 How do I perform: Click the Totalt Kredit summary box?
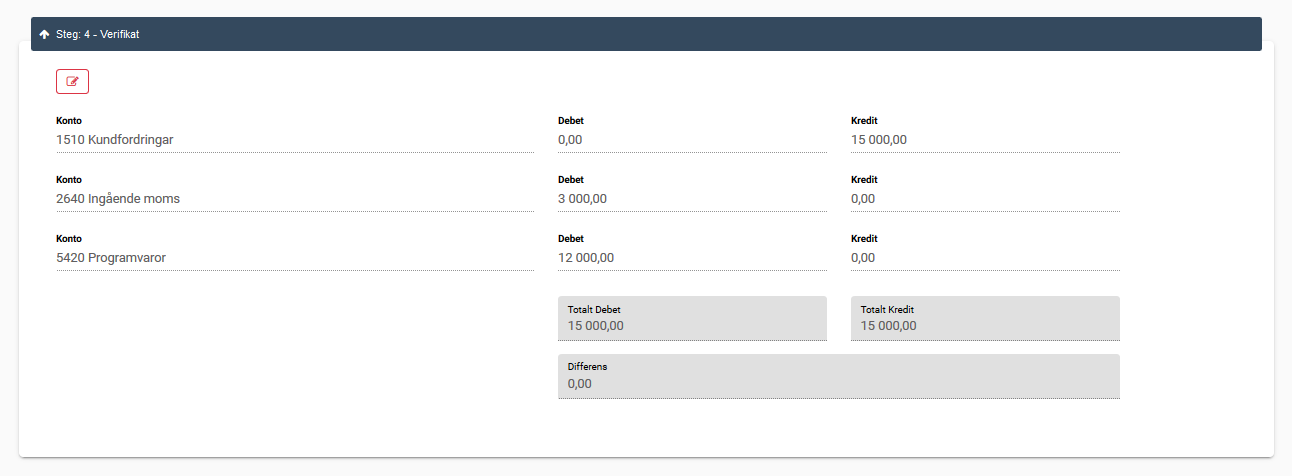point(985,318)
